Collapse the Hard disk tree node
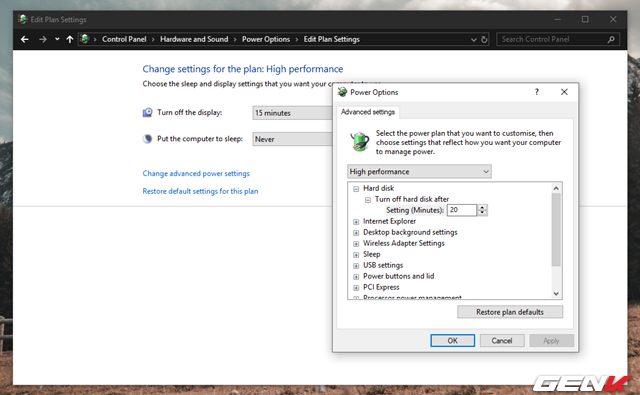The height and width of the screenshot is (395, 640). pos(356,189)
